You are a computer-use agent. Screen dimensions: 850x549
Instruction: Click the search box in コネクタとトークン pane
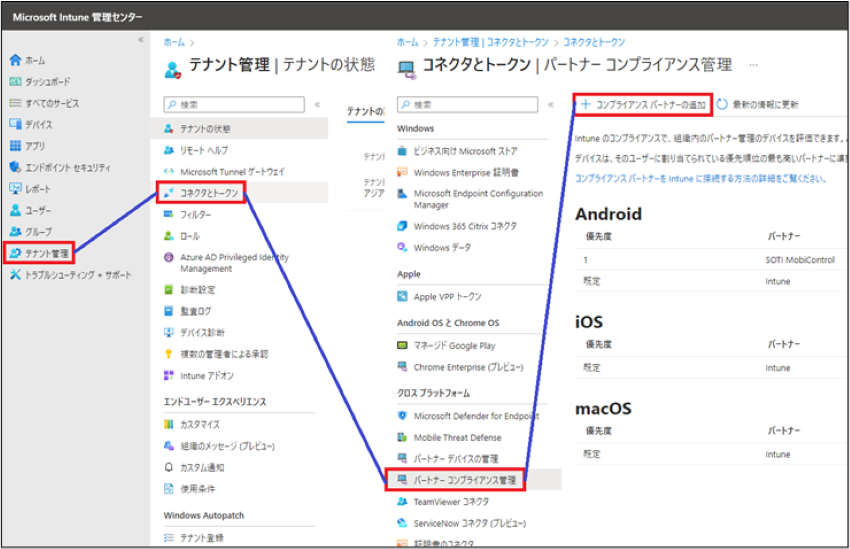coord(467,105)
